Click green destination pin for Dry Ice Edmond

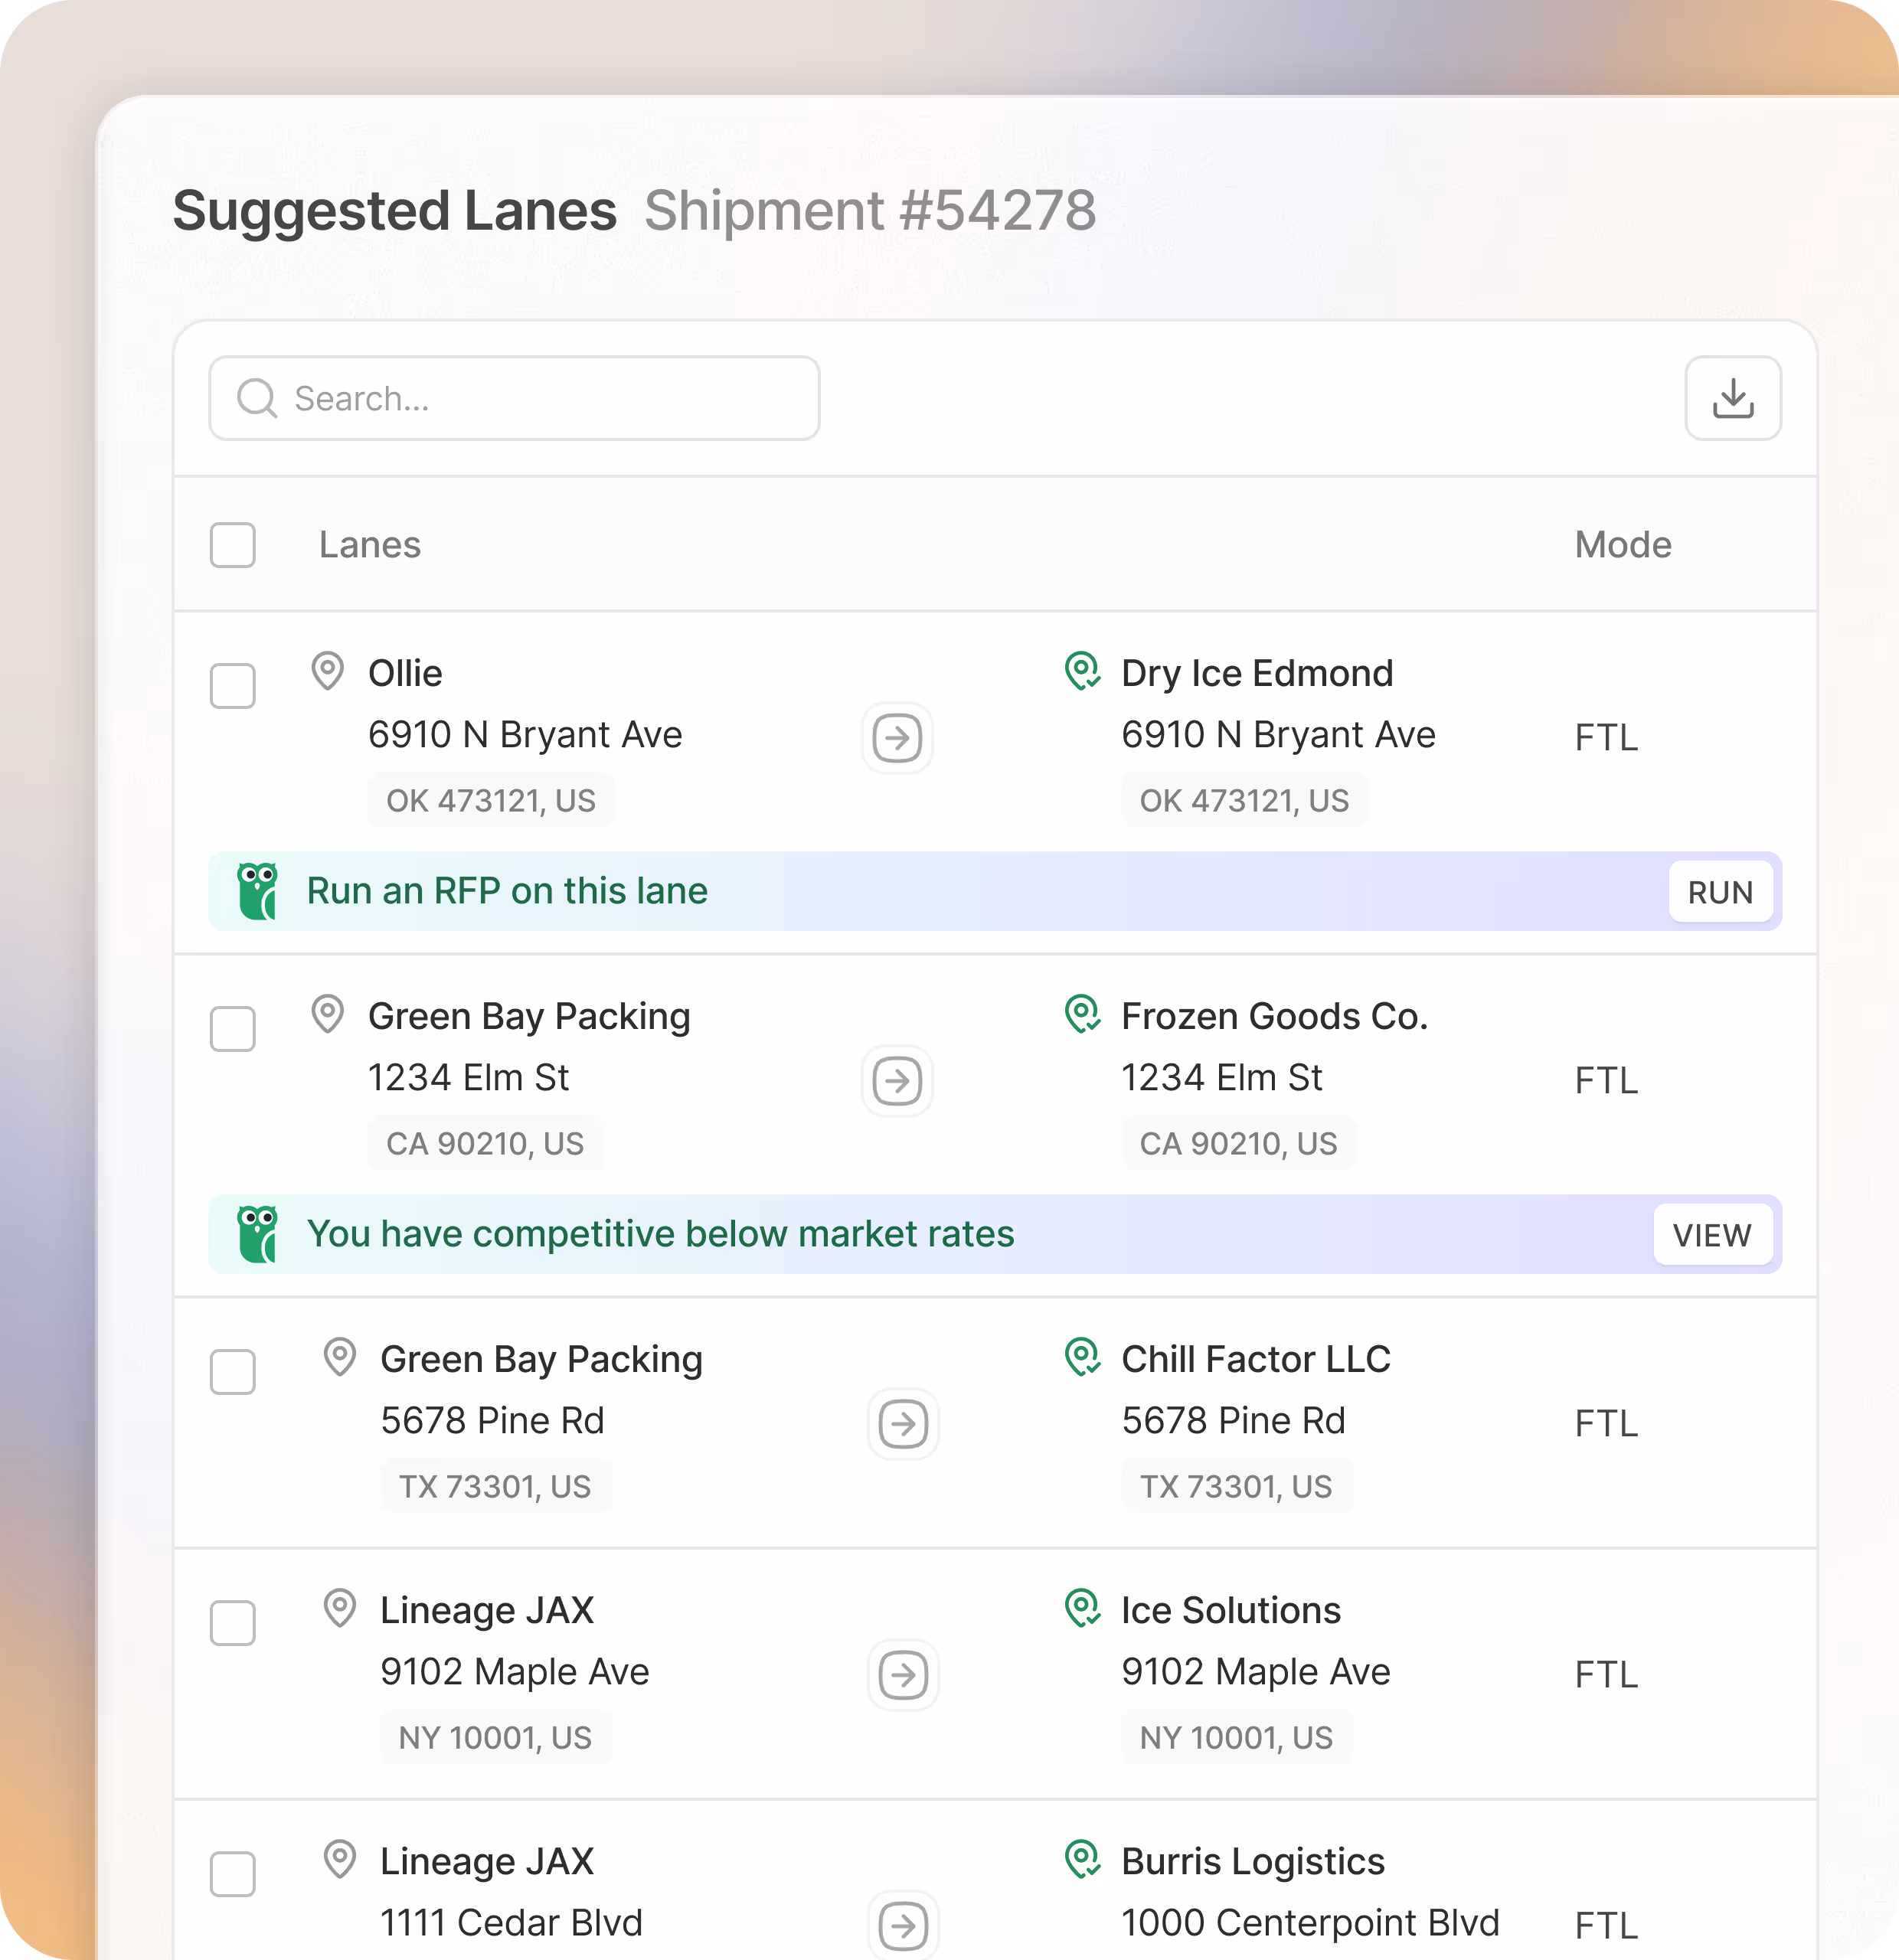1082,672
